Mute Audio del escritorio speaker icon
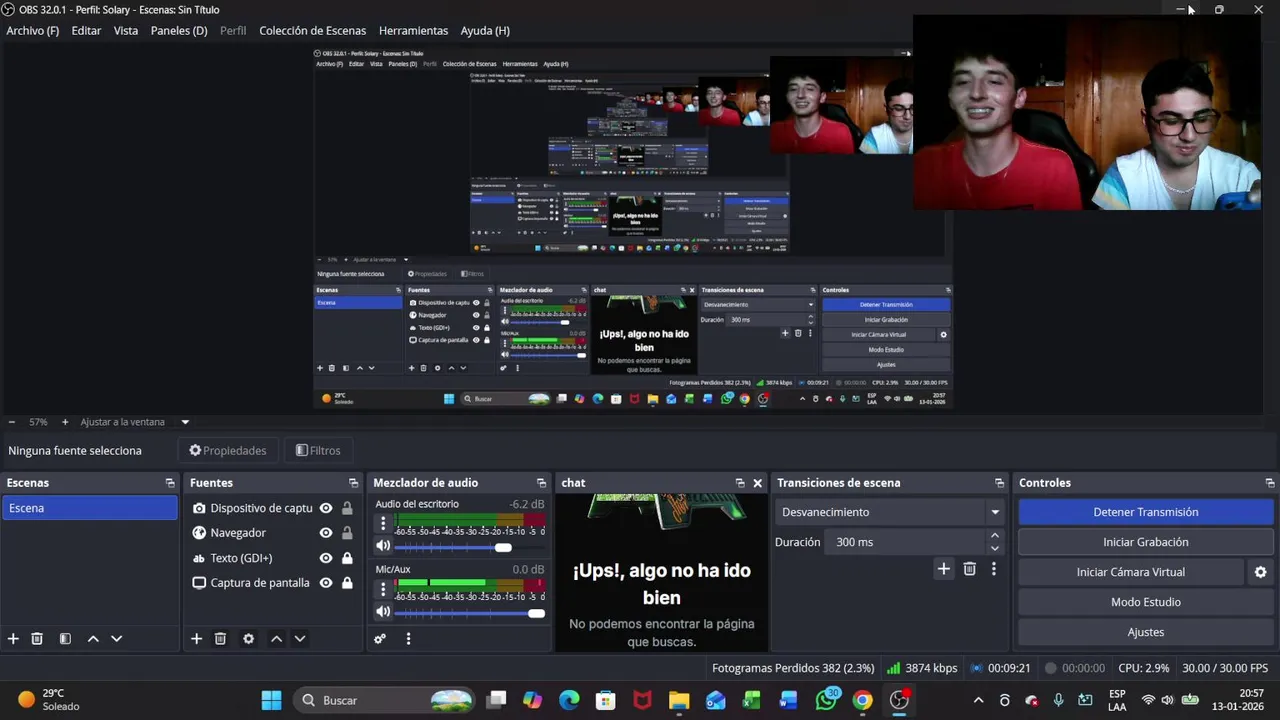The image size is (1280, 720). coord(383,546)
